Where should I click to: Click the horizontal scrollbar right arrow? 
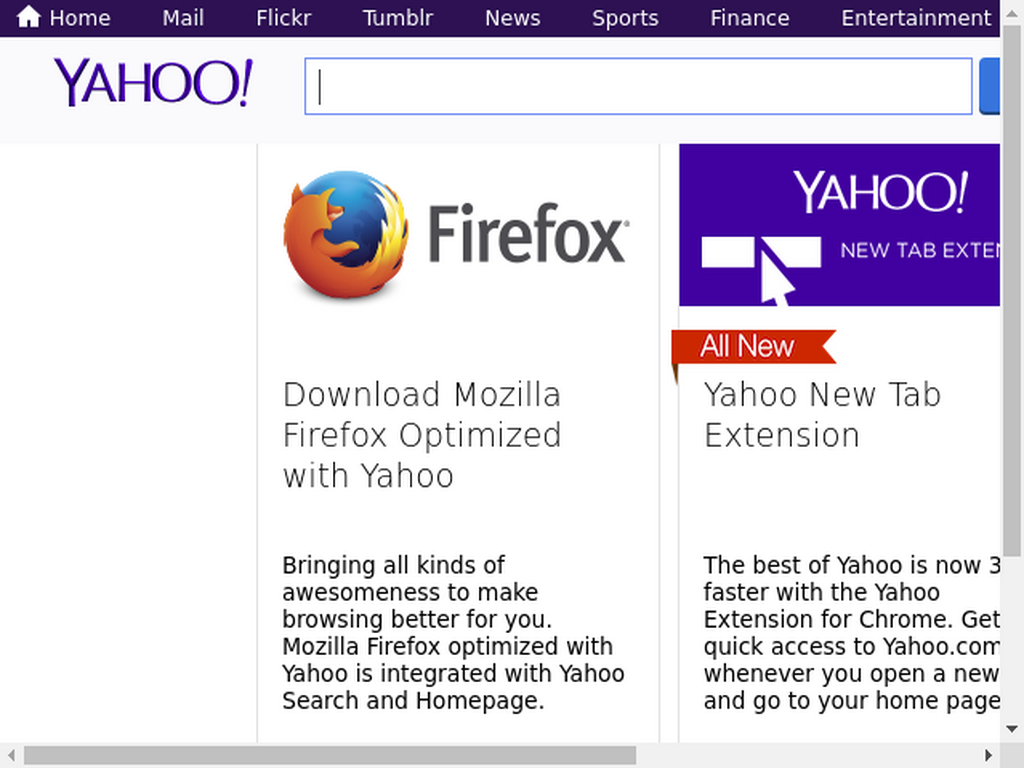[989, 756]
